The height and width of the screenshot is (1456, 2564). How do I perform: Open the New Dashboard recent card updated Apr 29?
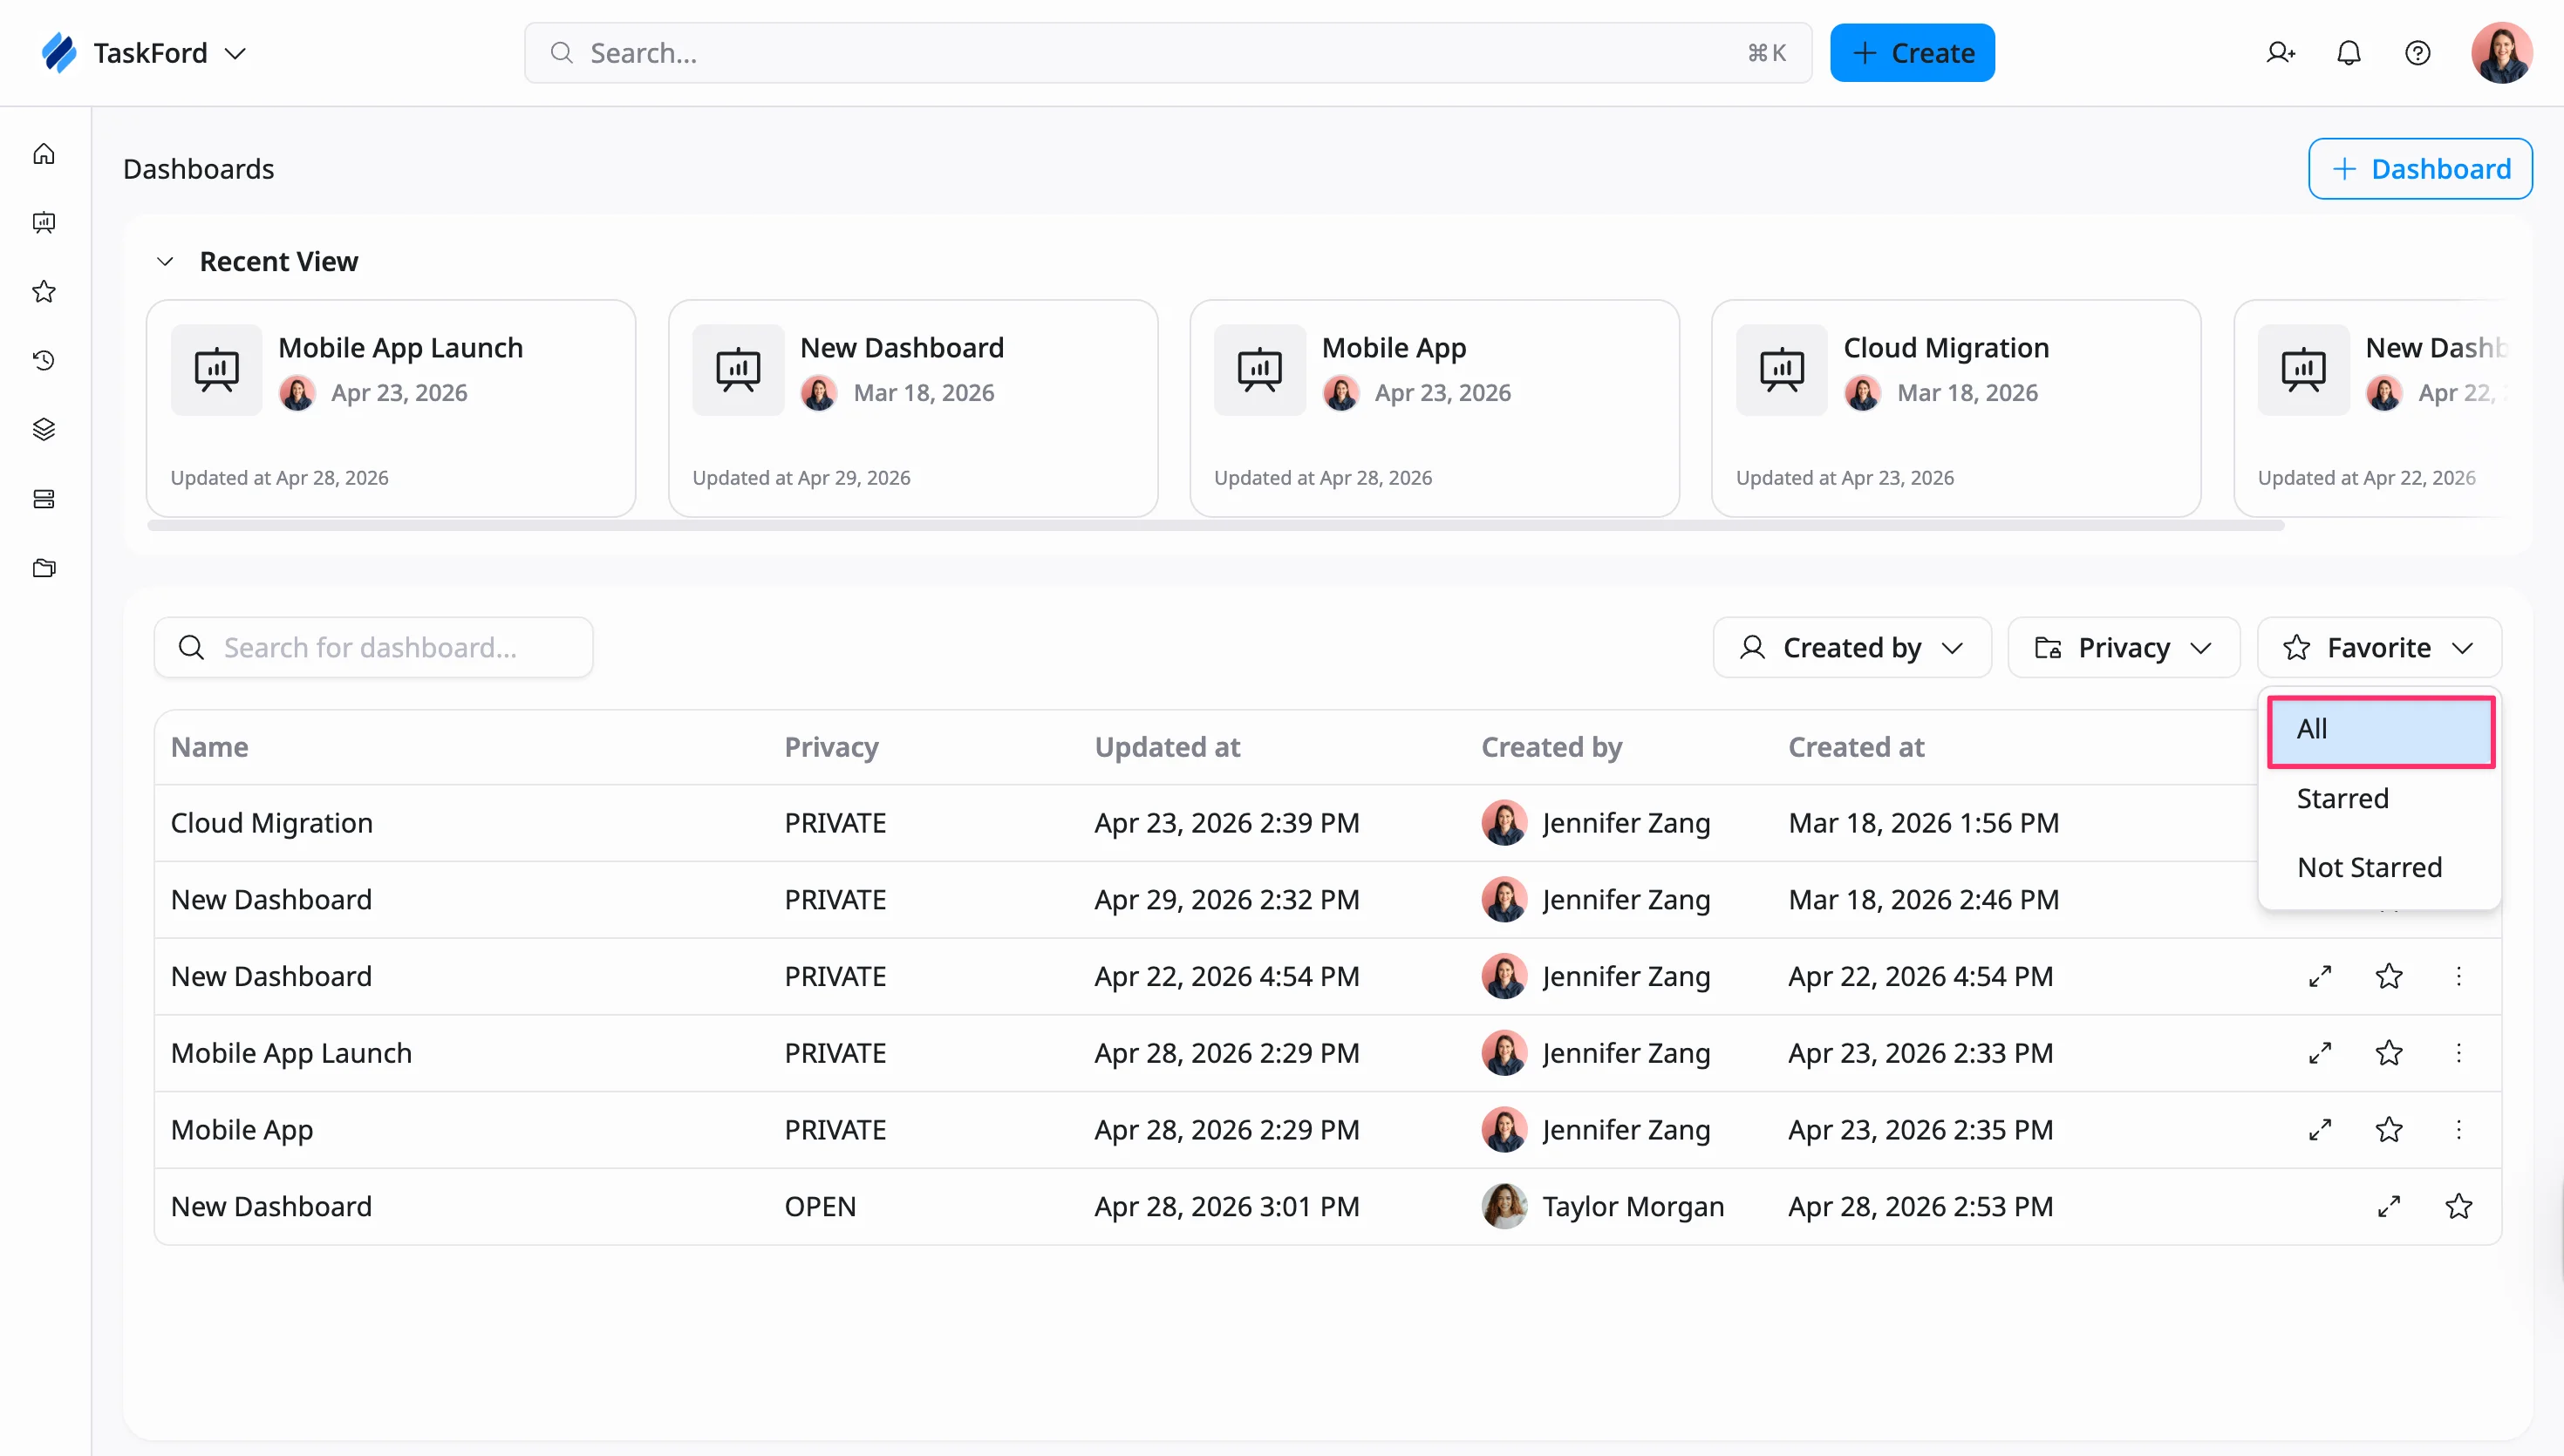click(x=913, y=409)
